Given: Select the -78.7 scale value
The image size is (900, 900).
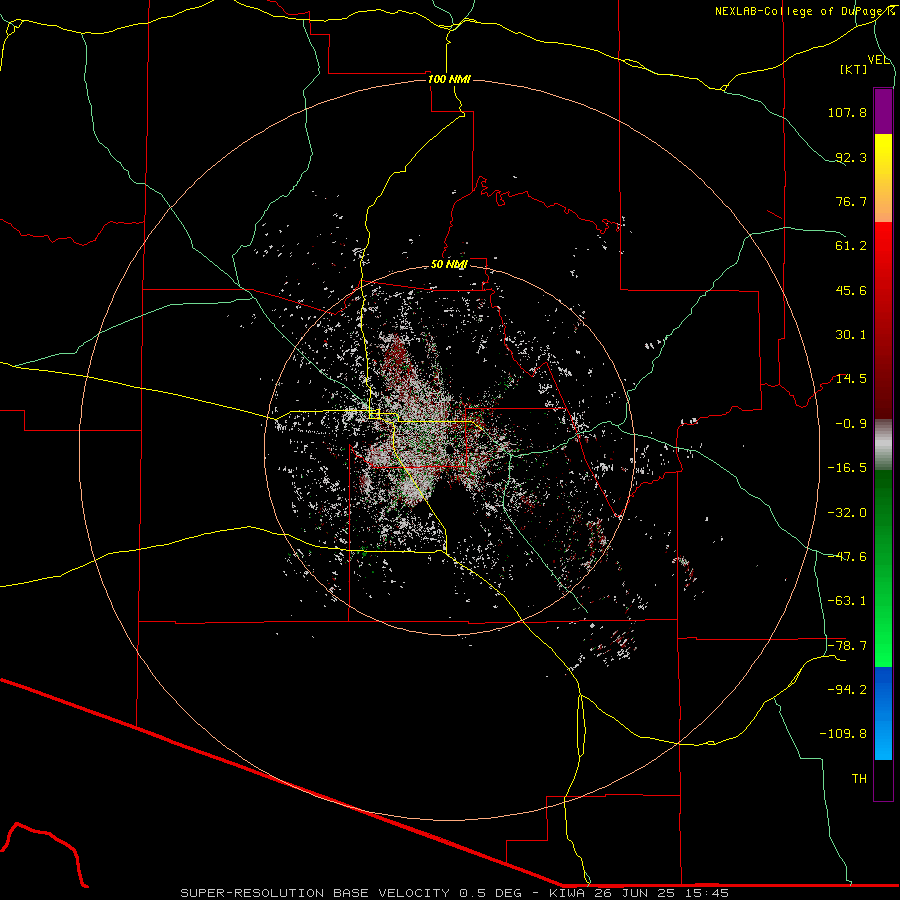Looking at the screenshot, I should click(847, 646).
